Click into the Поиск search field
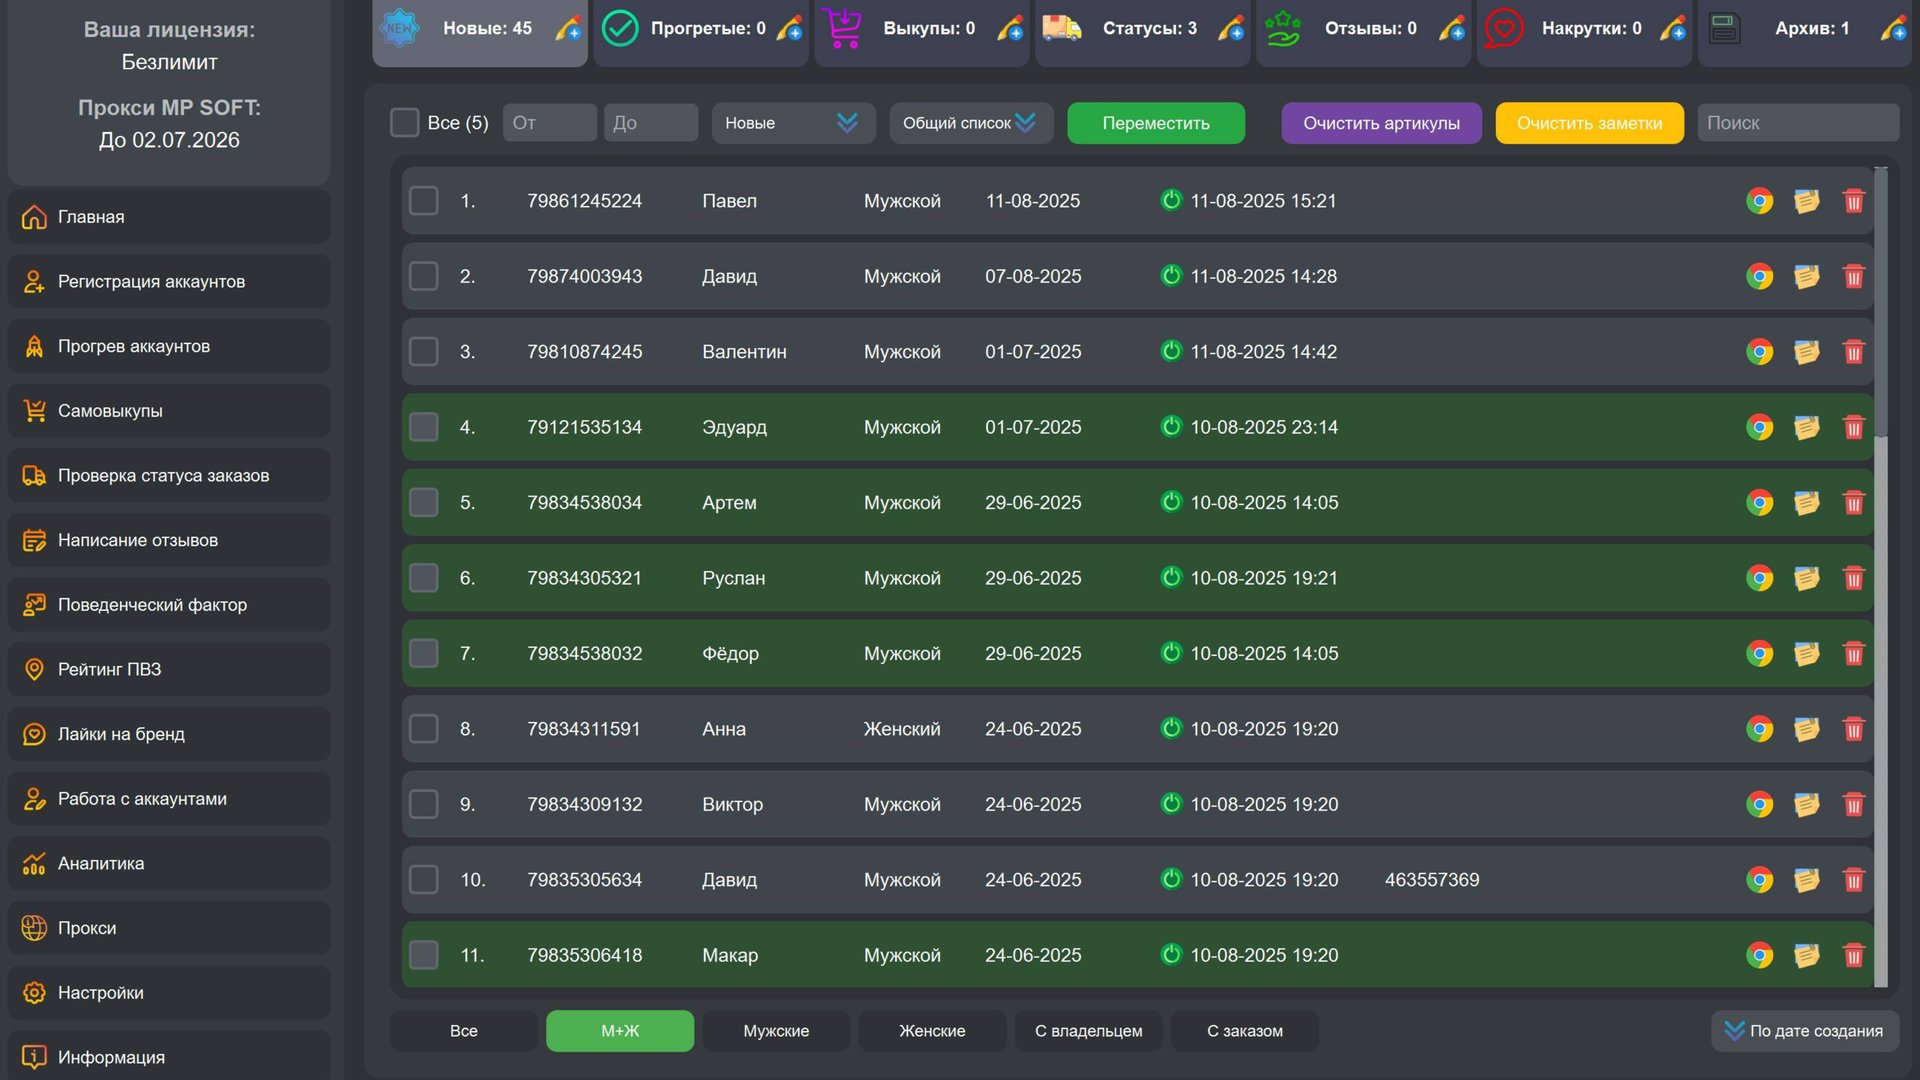This screenshot has width=1920, height=1080. coord(1797,123)
